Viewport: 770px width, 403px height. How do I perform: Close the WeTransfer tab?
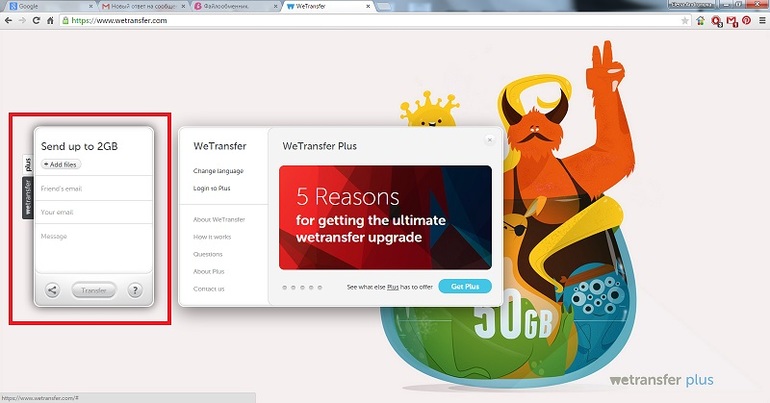pos(368,6)
